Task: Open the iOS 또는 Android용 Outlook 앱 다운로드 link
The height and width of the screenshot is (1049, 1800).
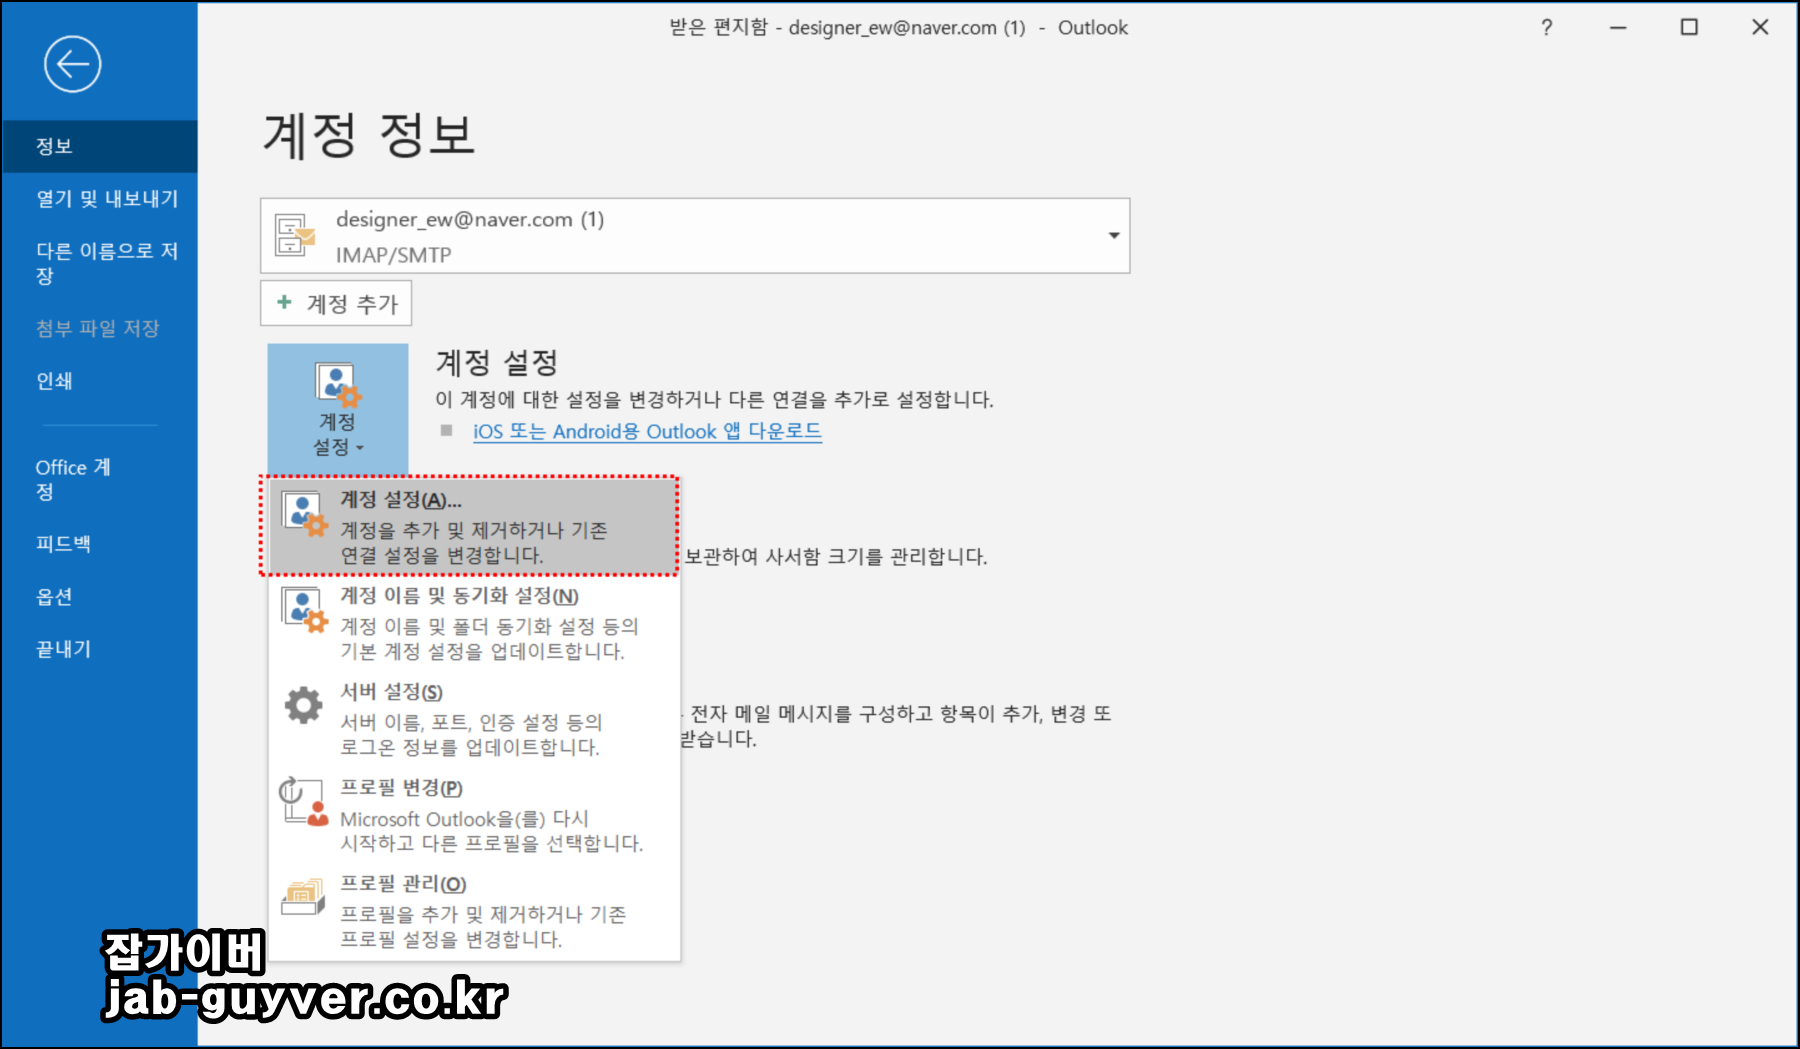Action: pos(647,431)
